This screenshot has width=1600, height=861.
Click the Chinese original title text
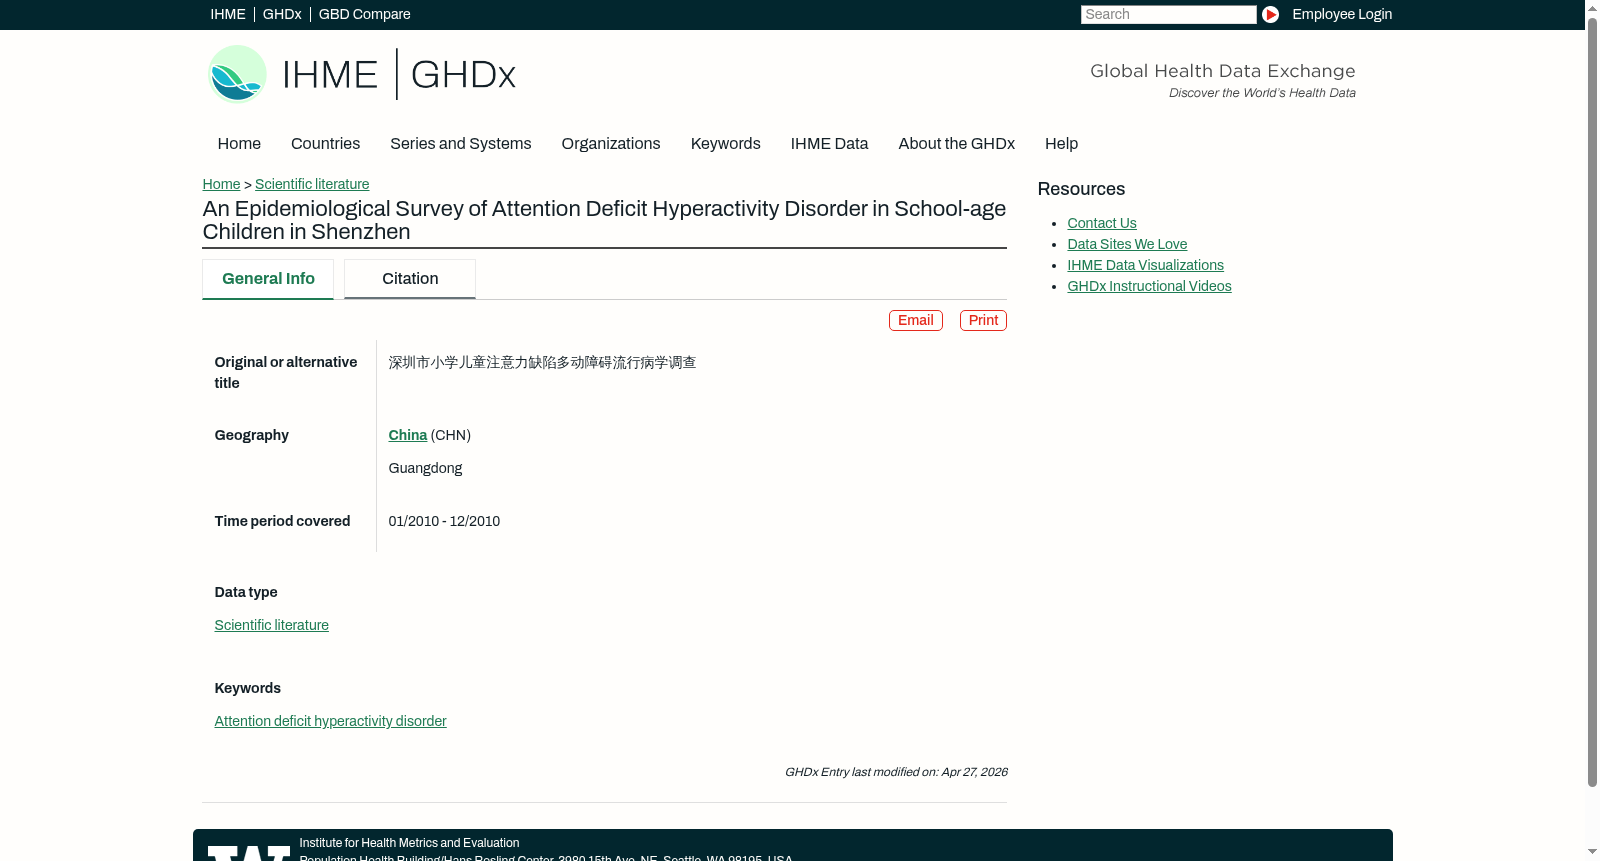pos(542,362)
